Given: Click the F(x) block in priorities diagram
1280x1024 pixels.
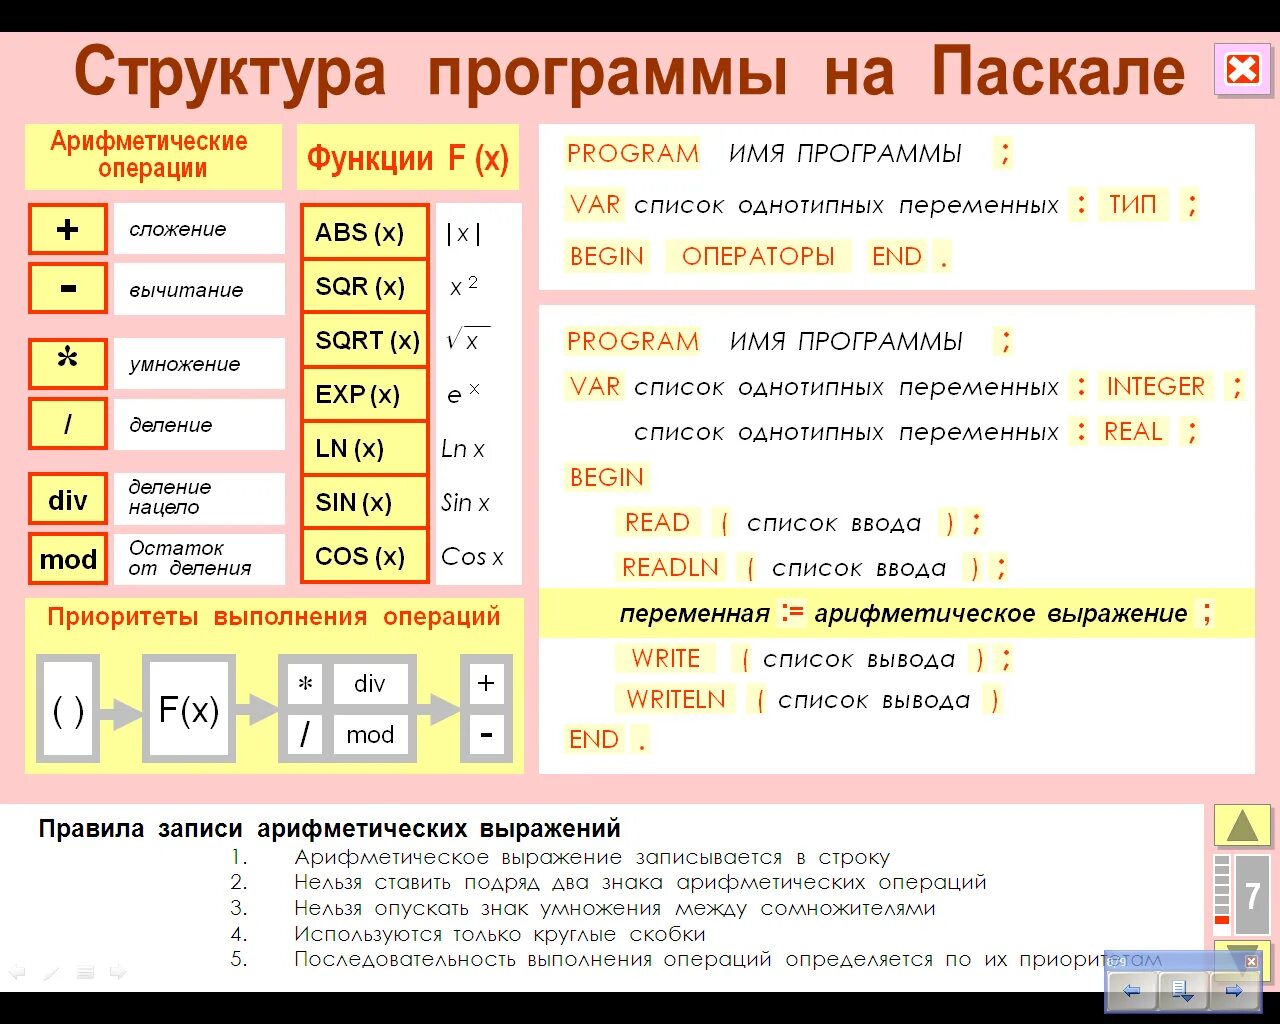Looking at the screenshot, I should coord(189,710).
